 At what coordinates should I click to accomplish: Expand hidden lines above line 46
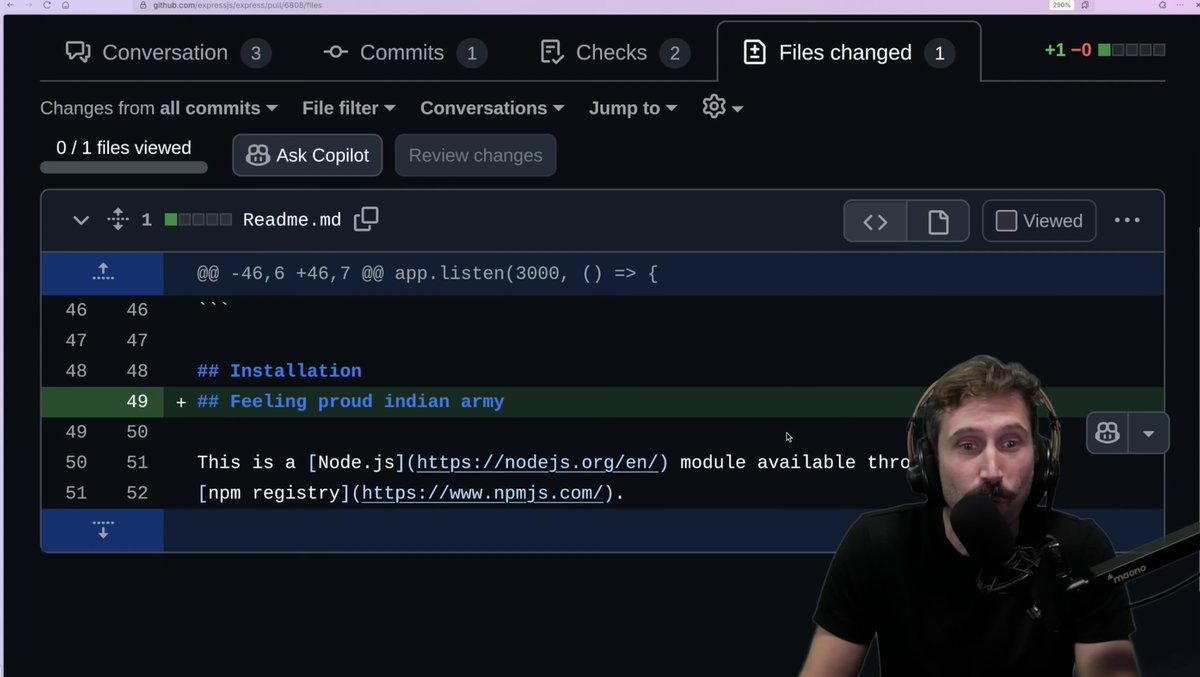103,273
